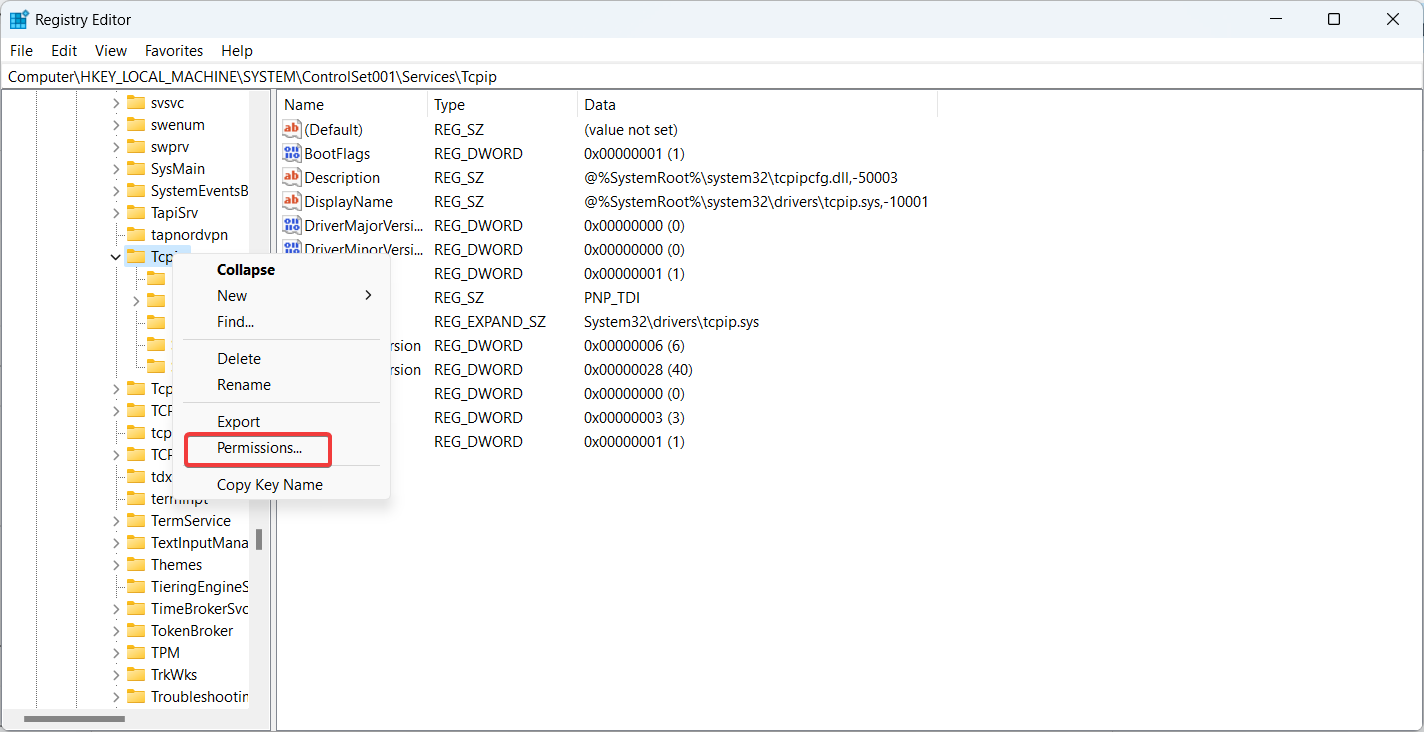Image resolution: width=1424 pixels, height=732 pixels.
Task: Expand the SysMain key
Action: 115,169
